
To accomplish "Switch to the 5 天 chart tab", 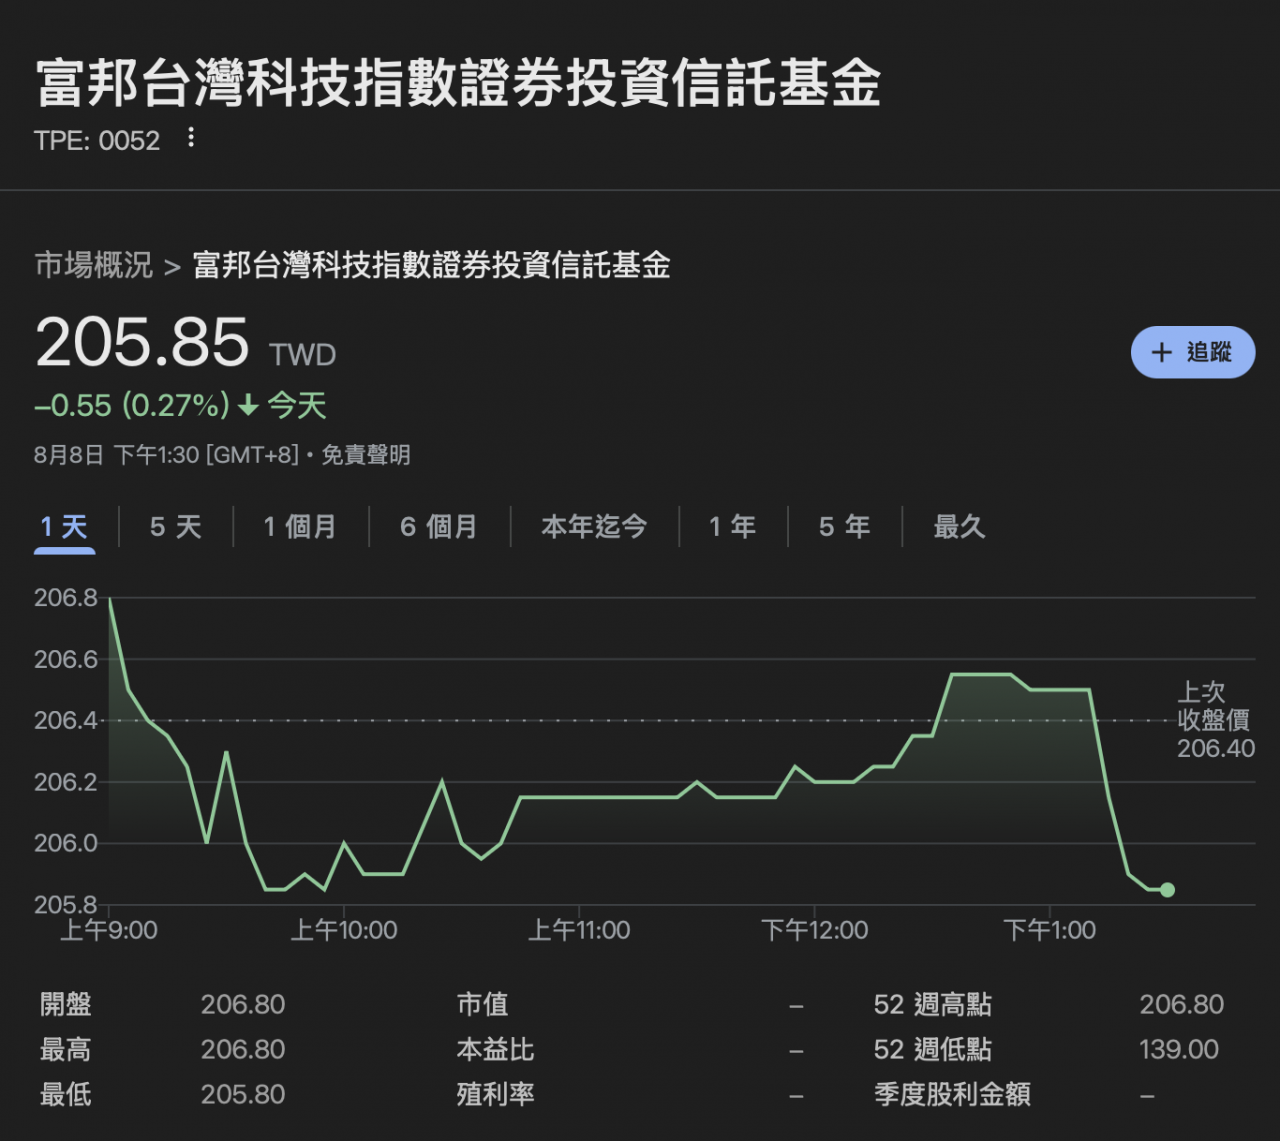I will (176, 527).
